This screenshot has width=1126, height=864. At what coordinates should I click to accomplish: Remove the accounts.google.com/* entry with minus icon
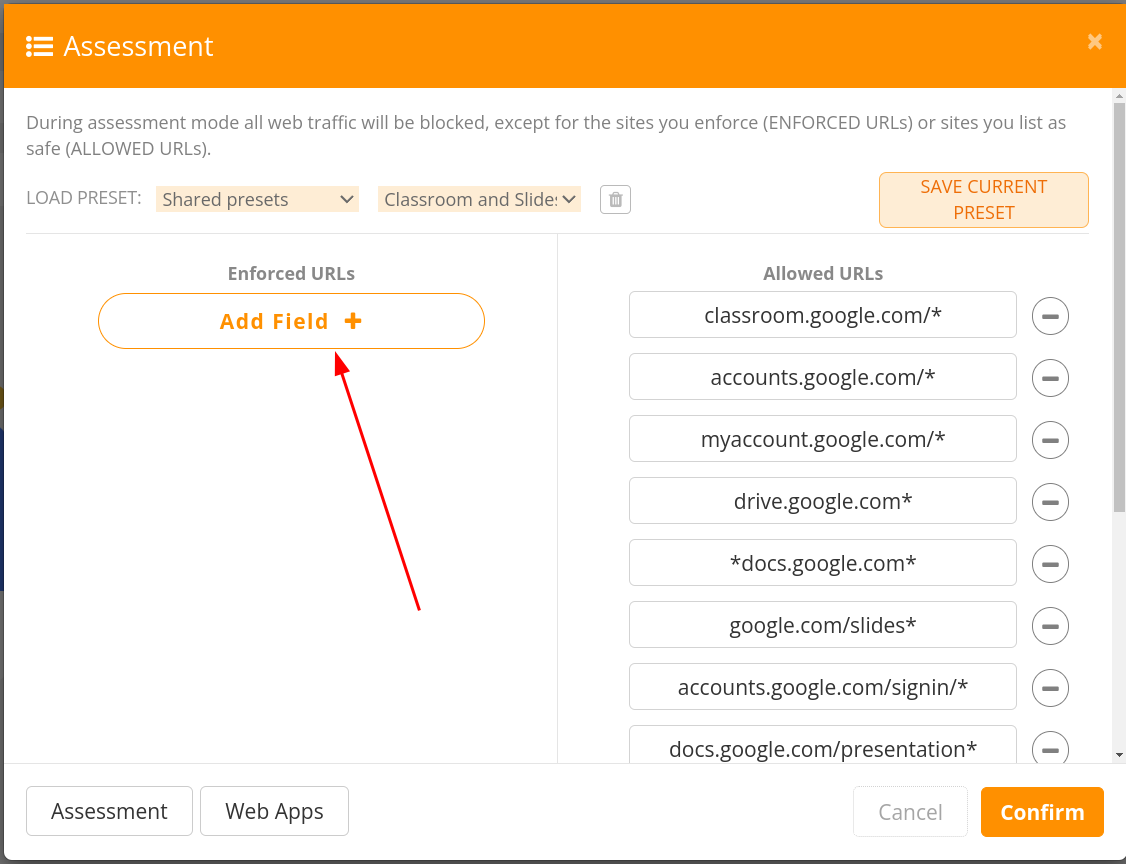(x=1050, y=378)
